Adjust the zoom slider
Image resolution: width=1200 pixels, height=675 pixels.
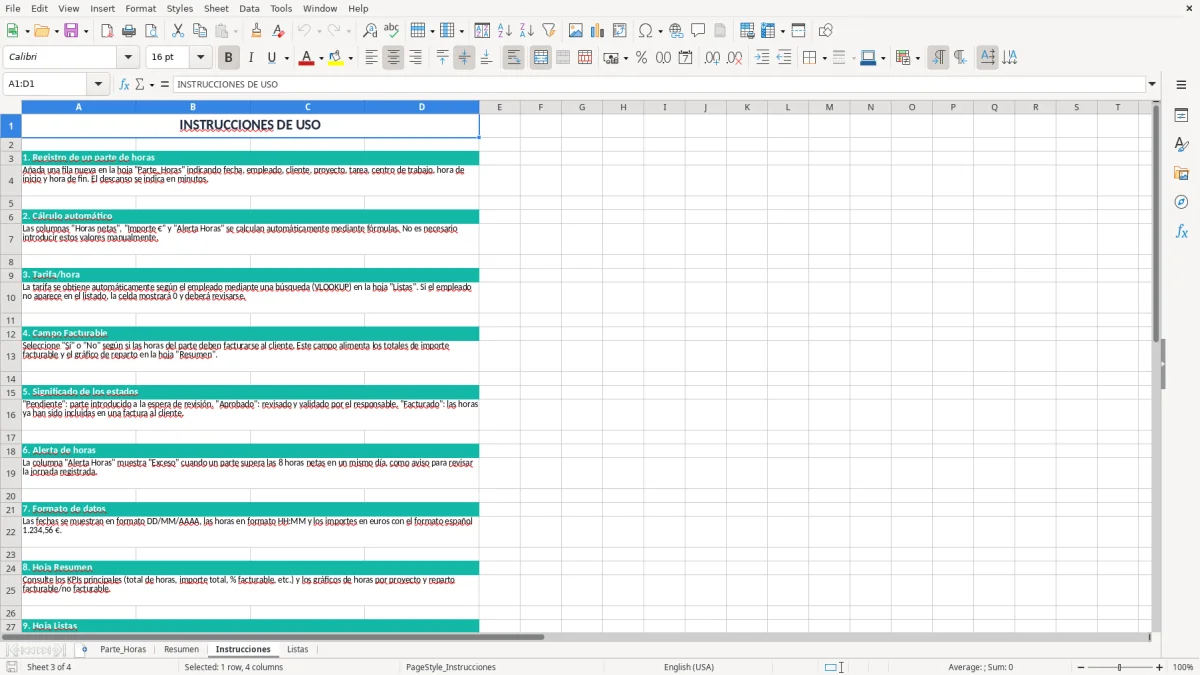[1119, 667]
